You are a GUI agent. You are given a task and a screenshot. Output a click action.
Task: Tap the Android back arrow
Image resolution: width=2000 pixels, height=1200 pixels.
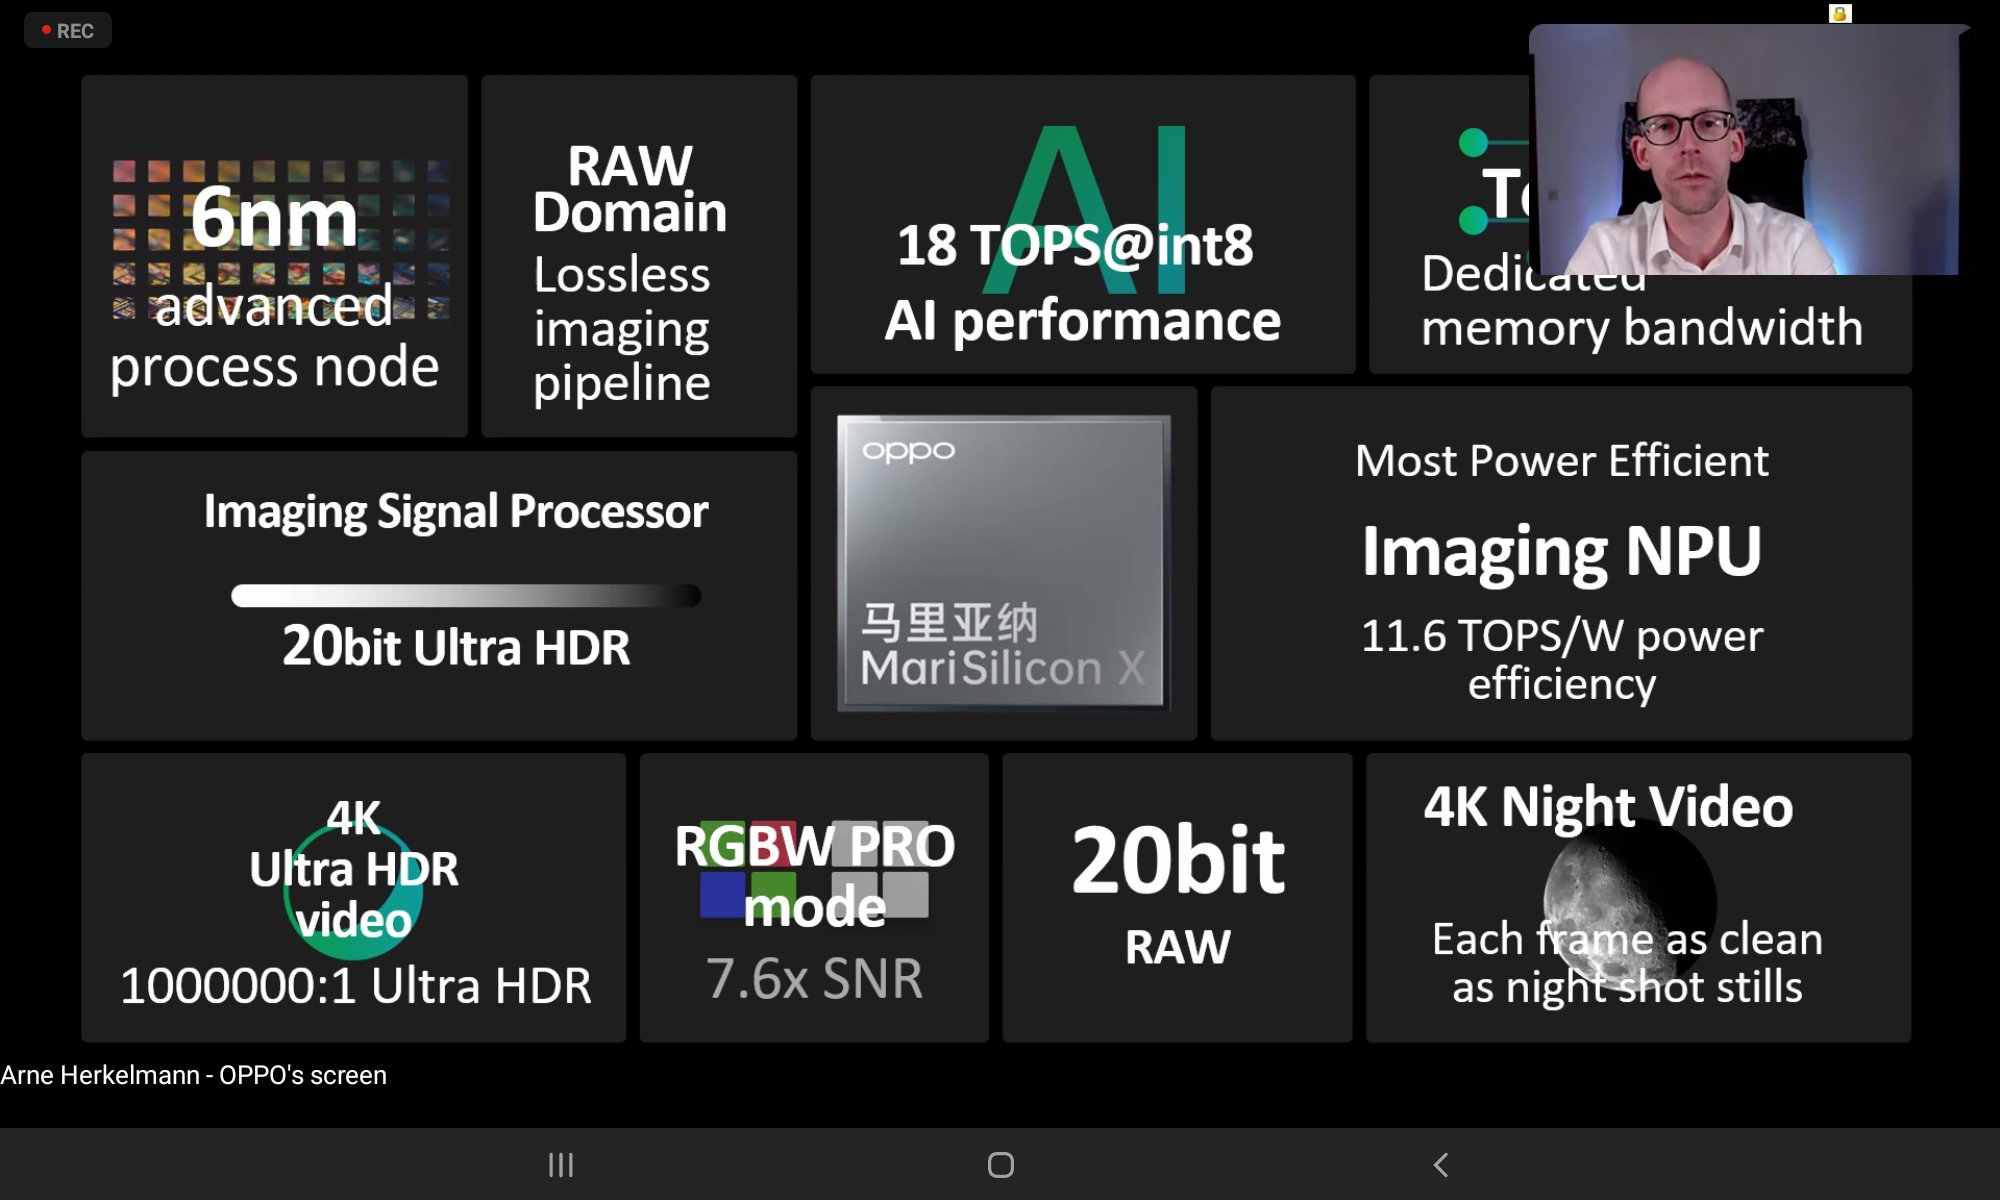pos(1440,1165)
